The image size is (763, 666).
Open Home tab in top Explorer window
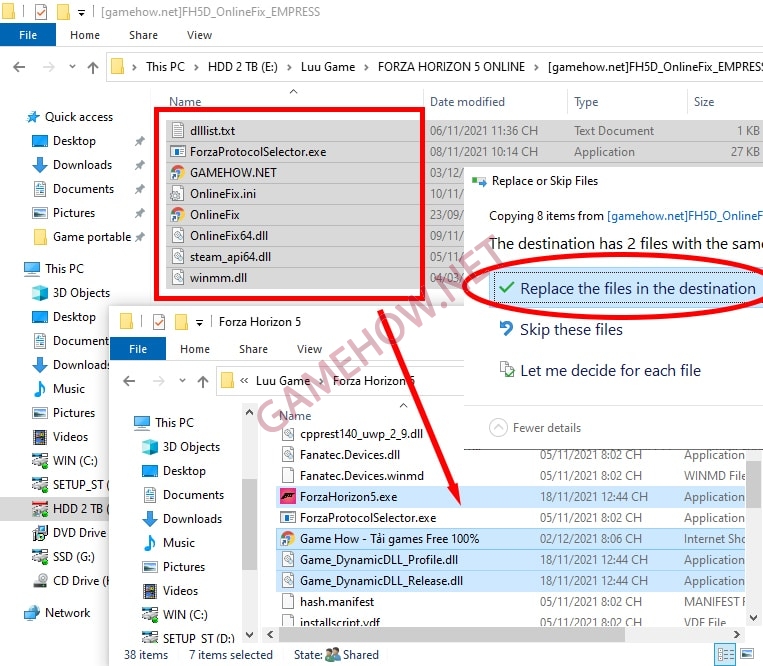click(x=85, y=35)
